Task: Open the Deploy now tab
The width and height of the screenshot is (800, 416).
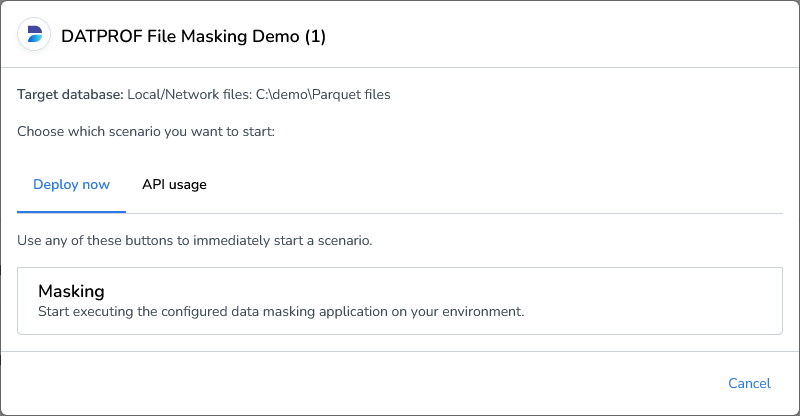Action: [x=71, y=185]
